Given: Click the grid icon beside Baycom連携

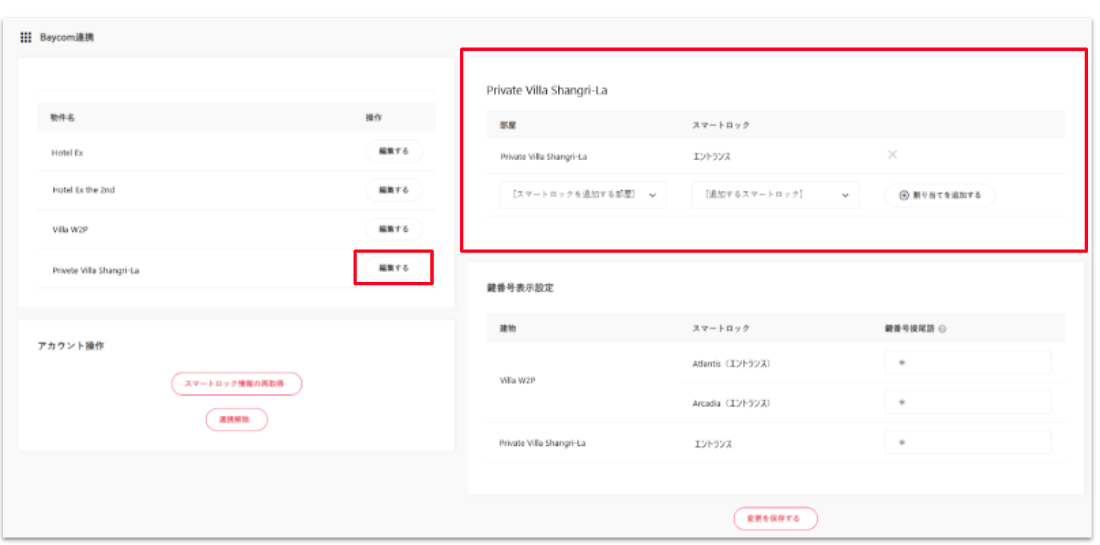Looking at the screenshot, I should pos(26,37).
